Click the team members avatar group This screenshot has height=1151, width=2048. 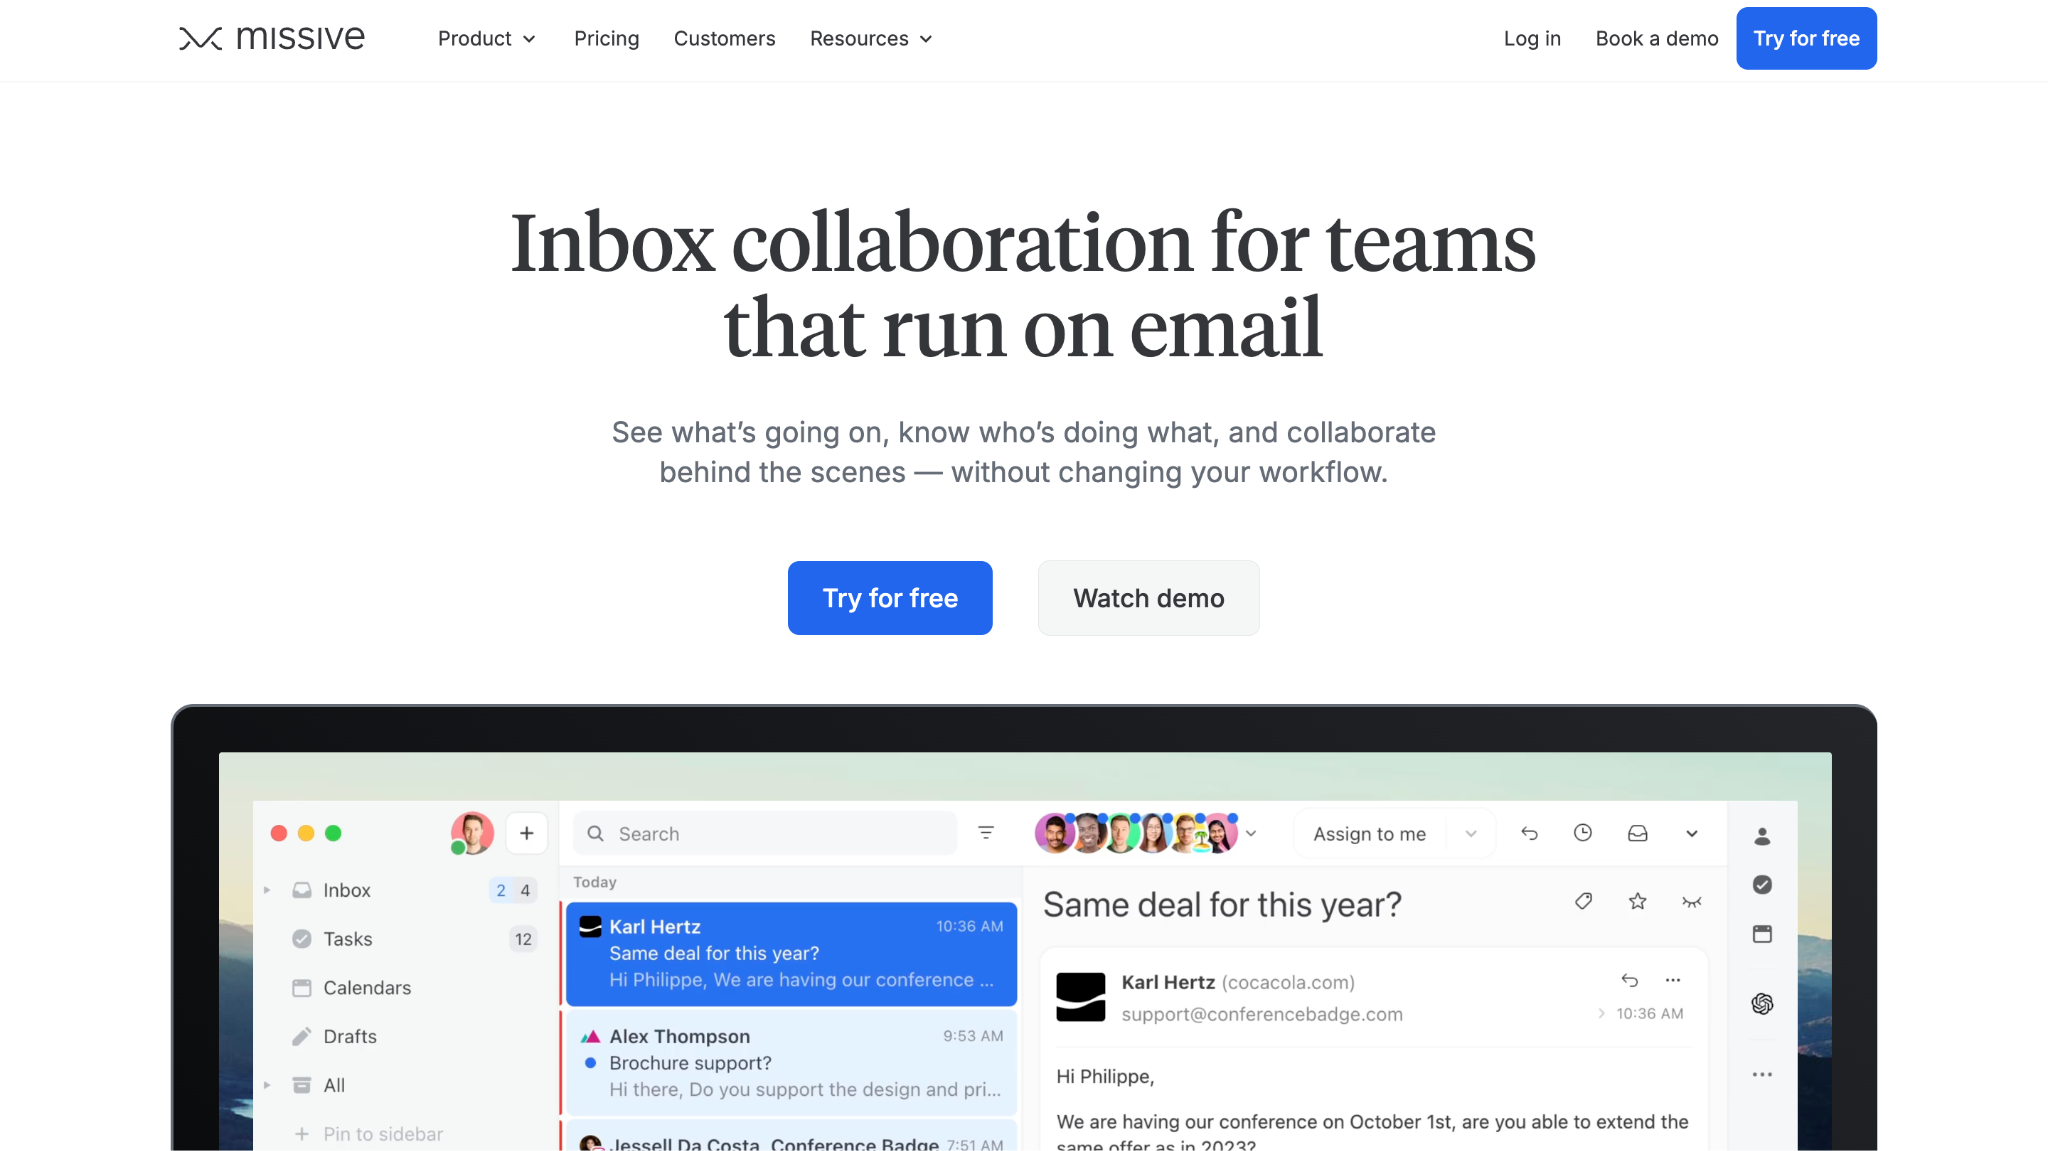(x=1137, y=832)
